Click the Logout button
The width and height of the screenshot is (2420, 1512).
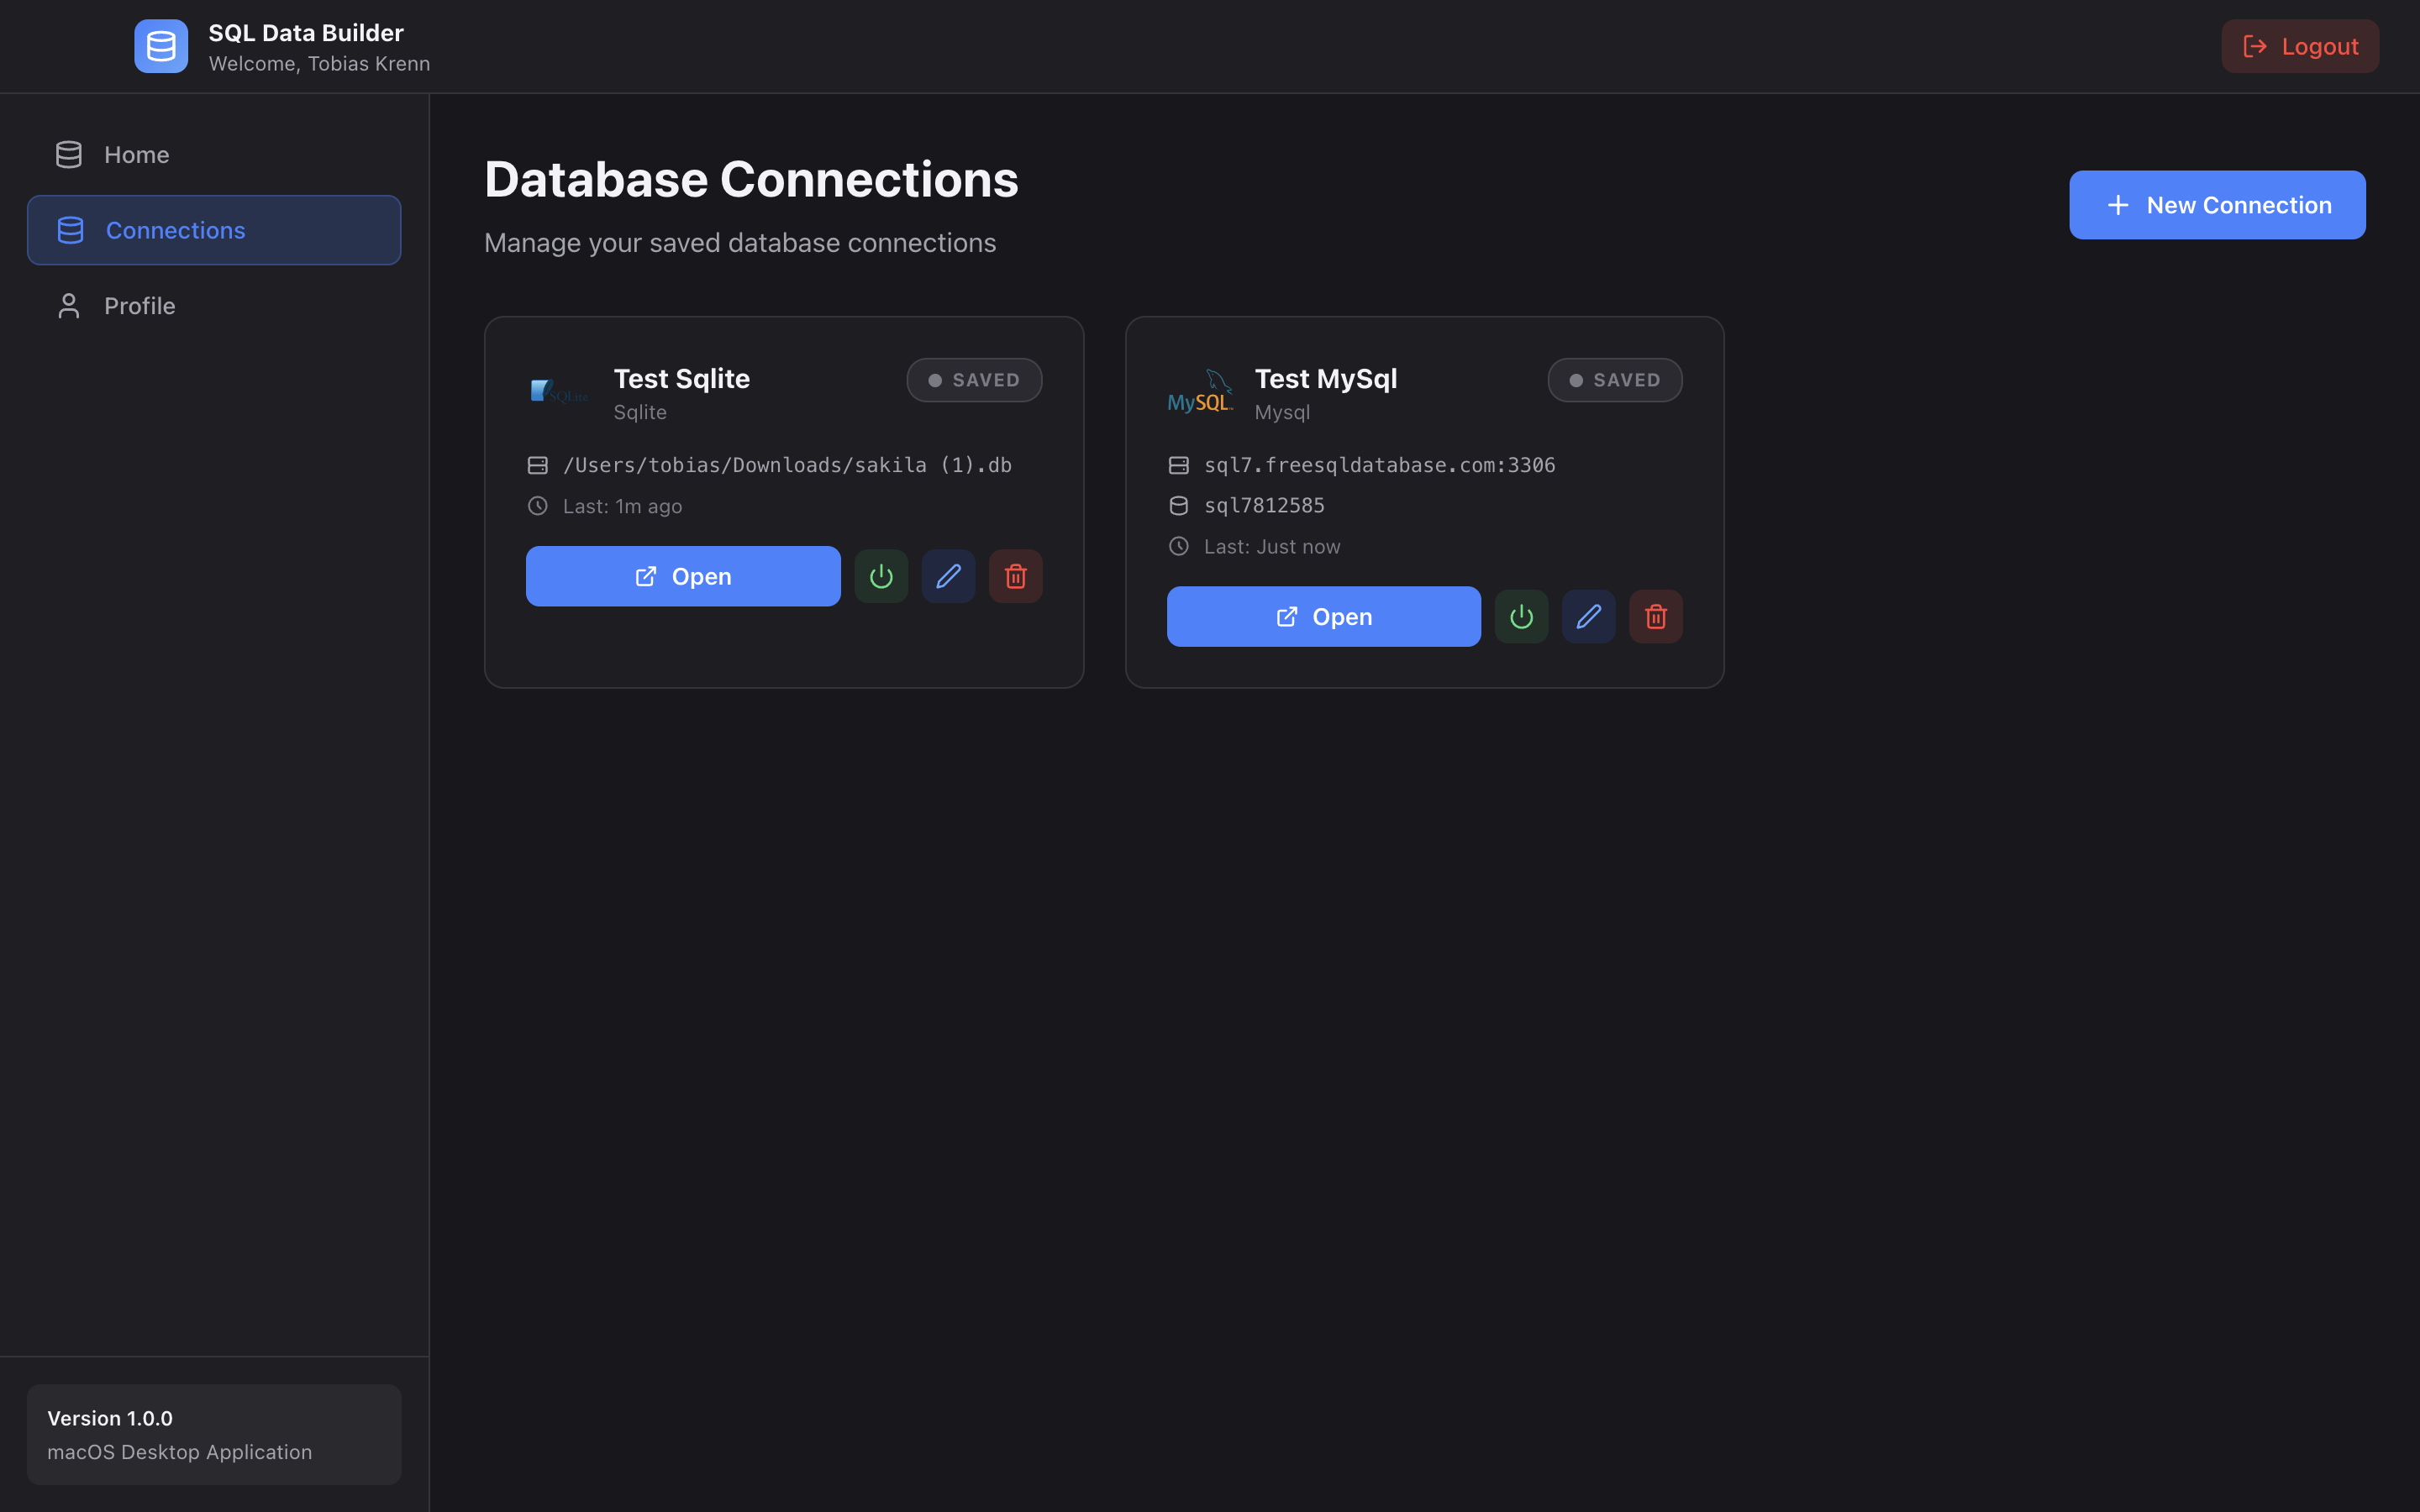click(x=2299, y=46)
